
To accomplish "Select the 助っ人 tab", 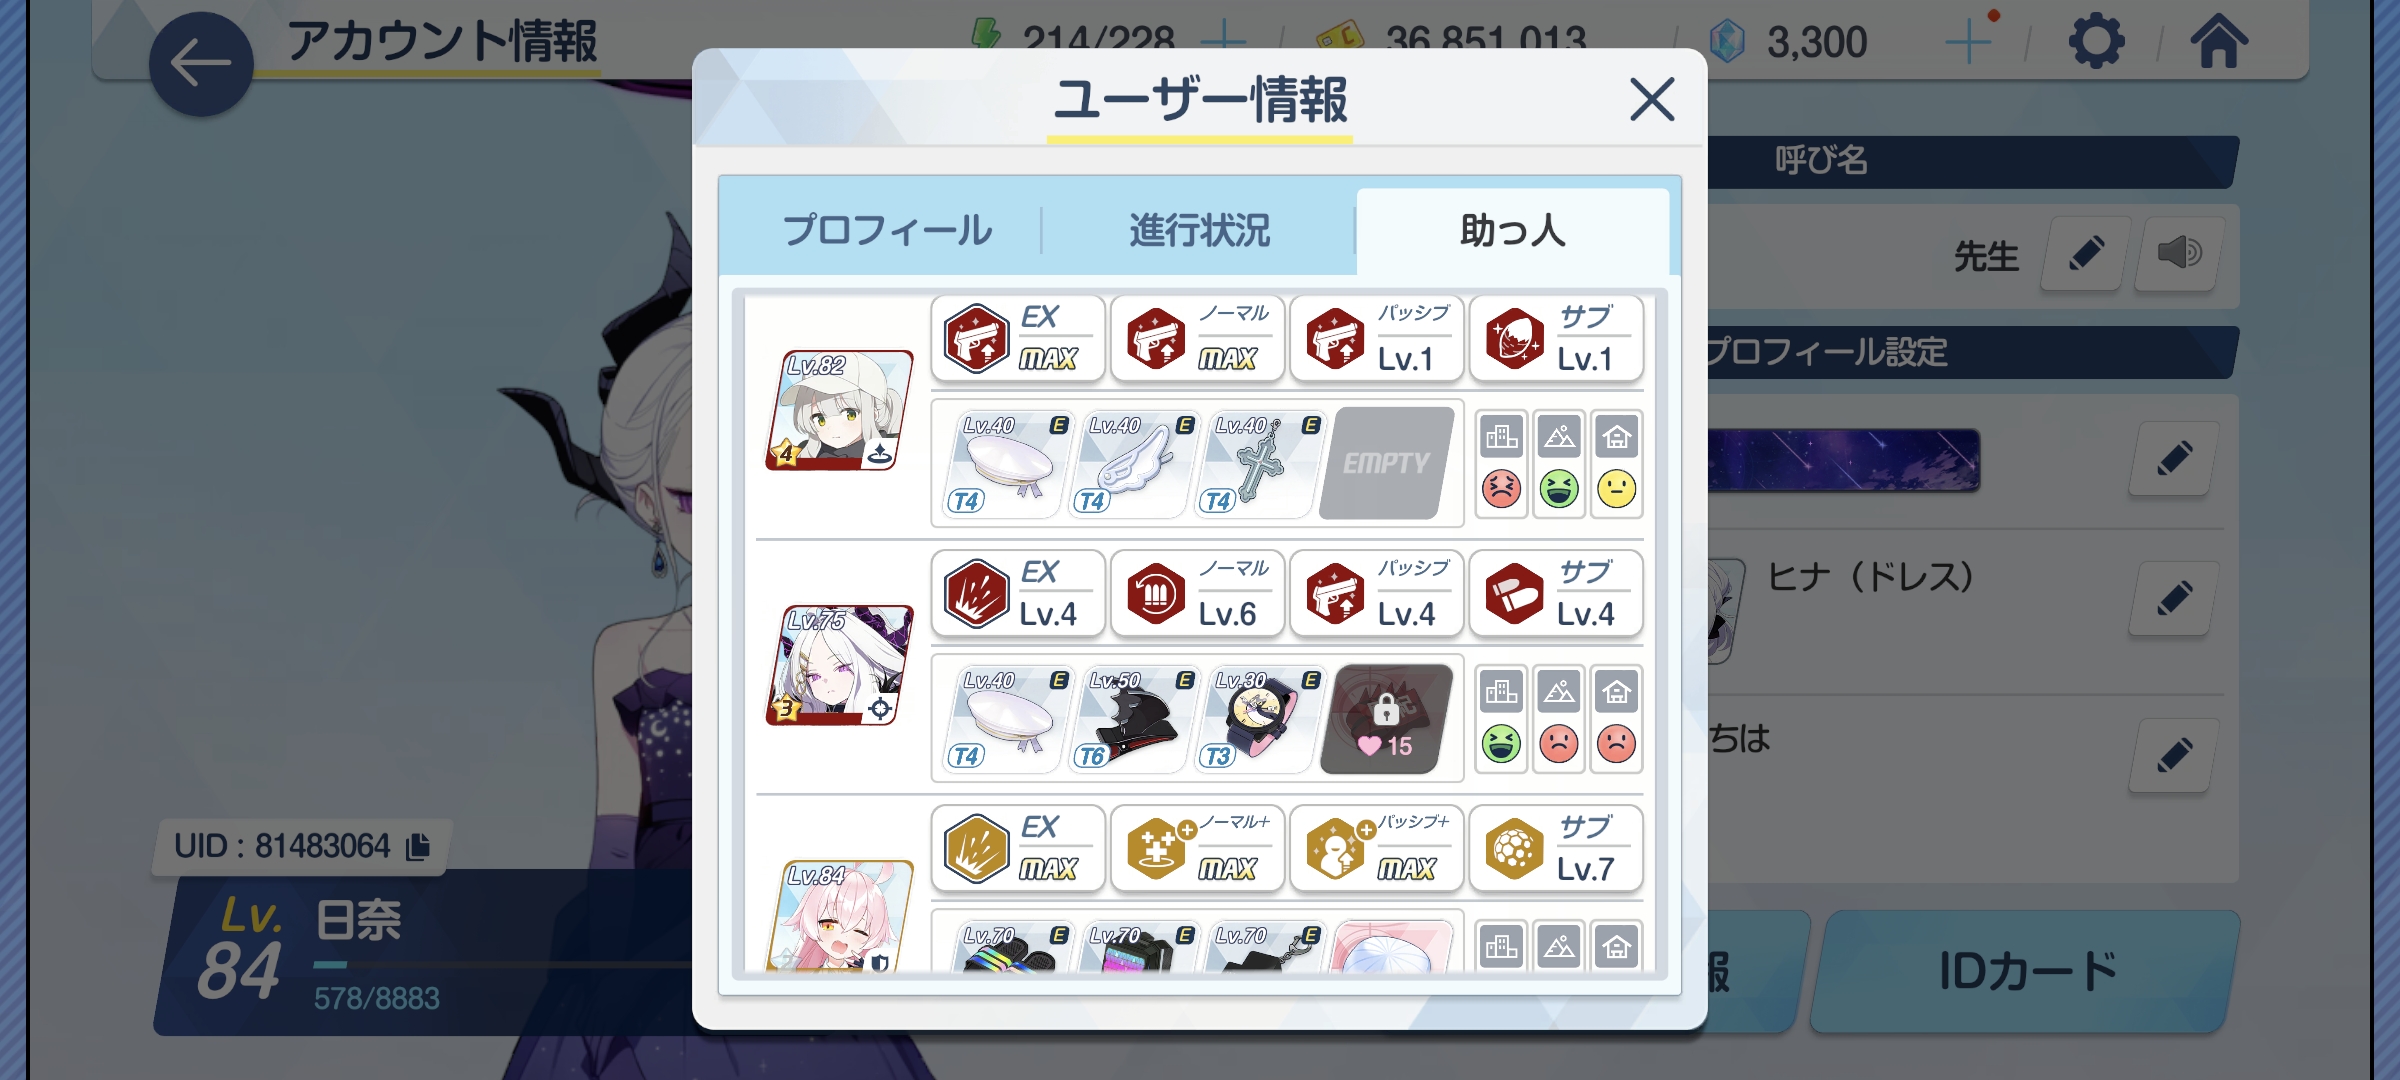I will coord(1512,230).
